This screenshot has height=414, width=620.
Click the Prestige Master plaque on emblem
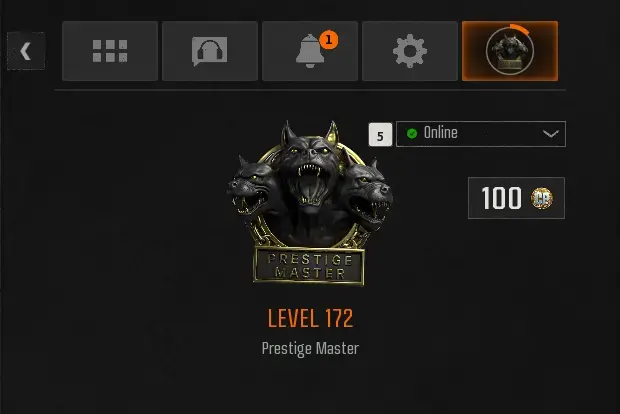(309, 265)
